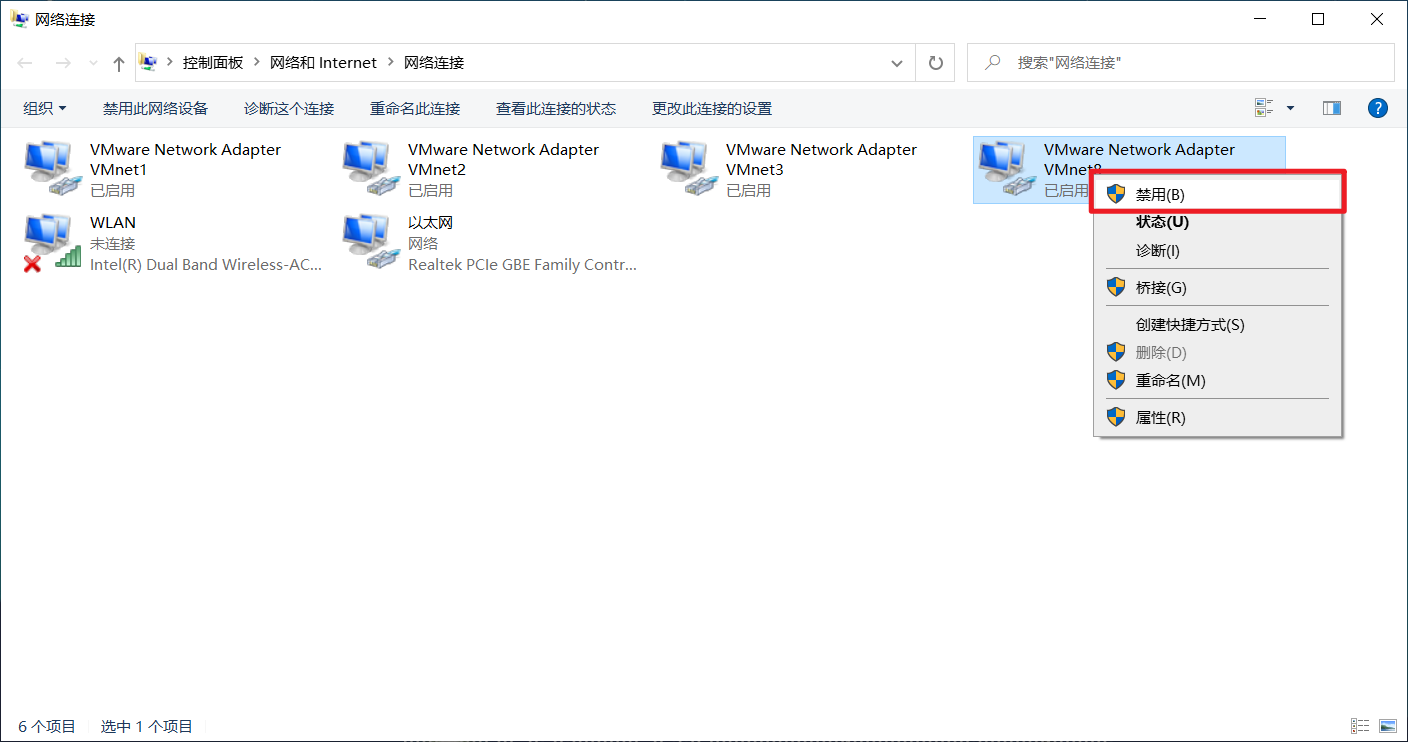Expand the view options dropdown arrow
The image size is (1408, 742).
click(x=1290, y=108)
